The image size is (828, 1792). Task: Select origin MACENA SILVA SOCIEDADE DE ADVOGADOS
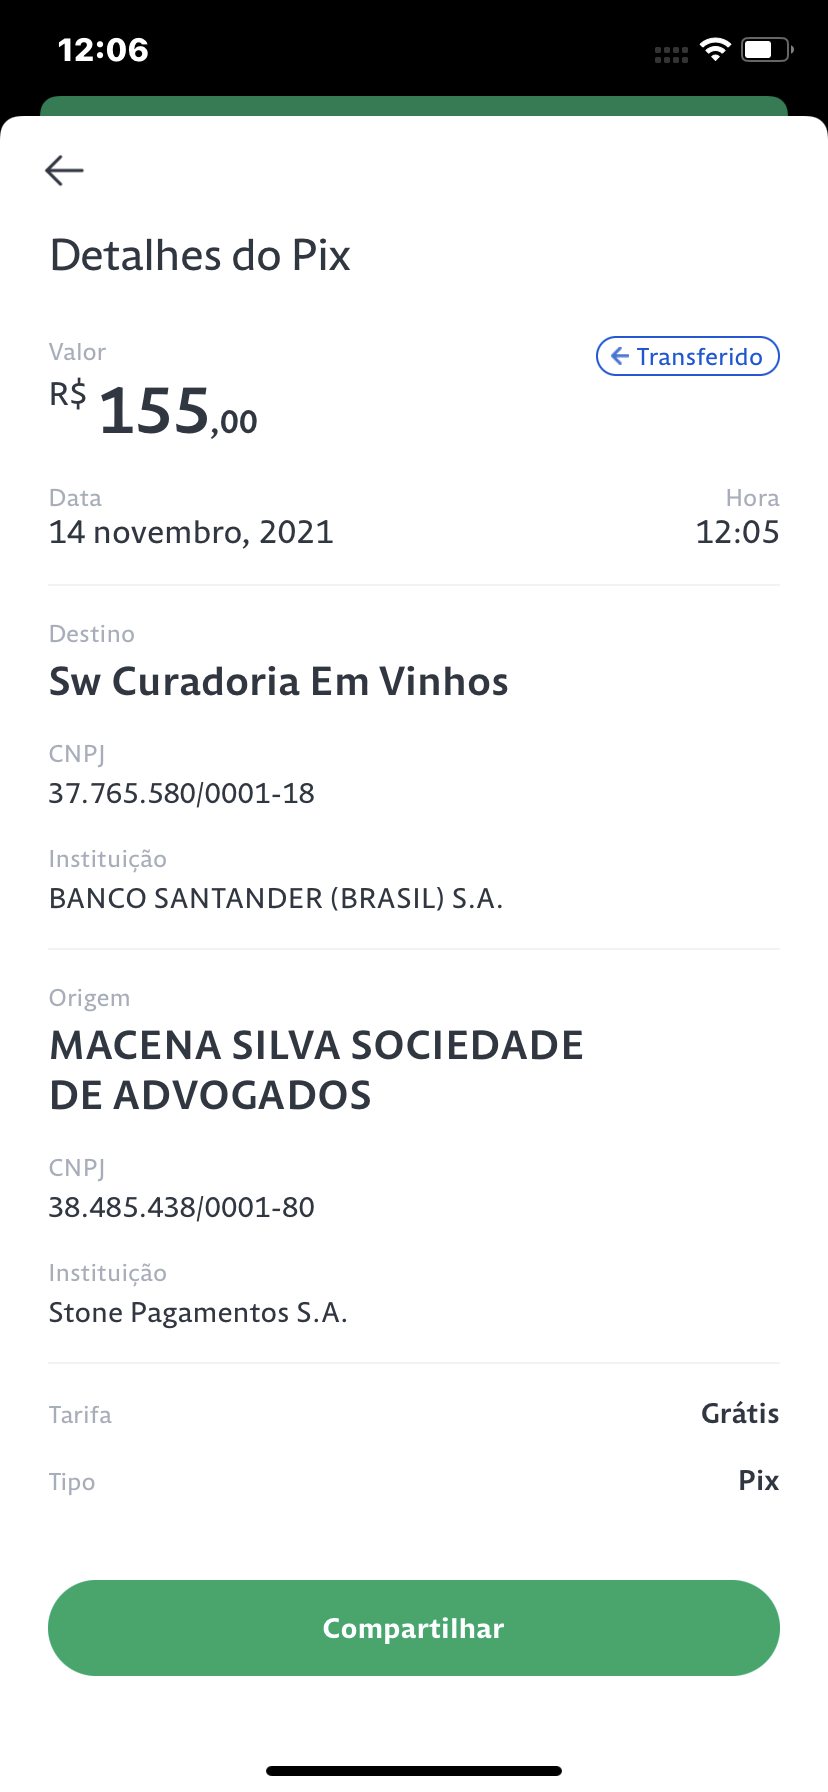point(316,1070)
